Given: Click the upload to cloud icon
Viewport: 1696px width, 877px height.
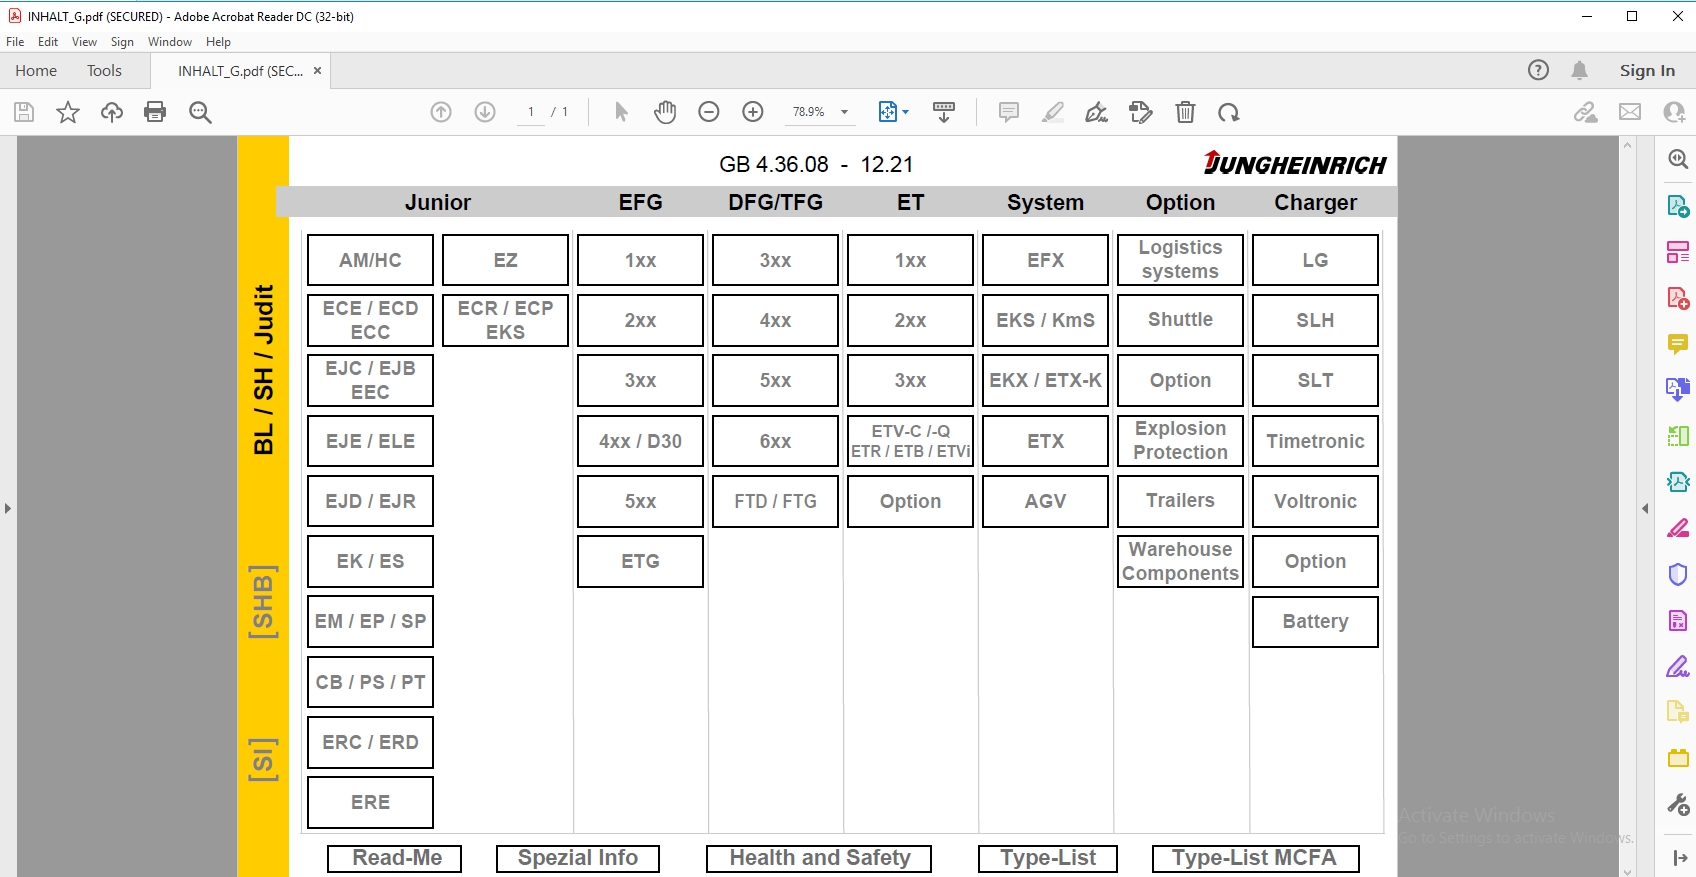Looking at the screenshot, I should coord(112,112).
